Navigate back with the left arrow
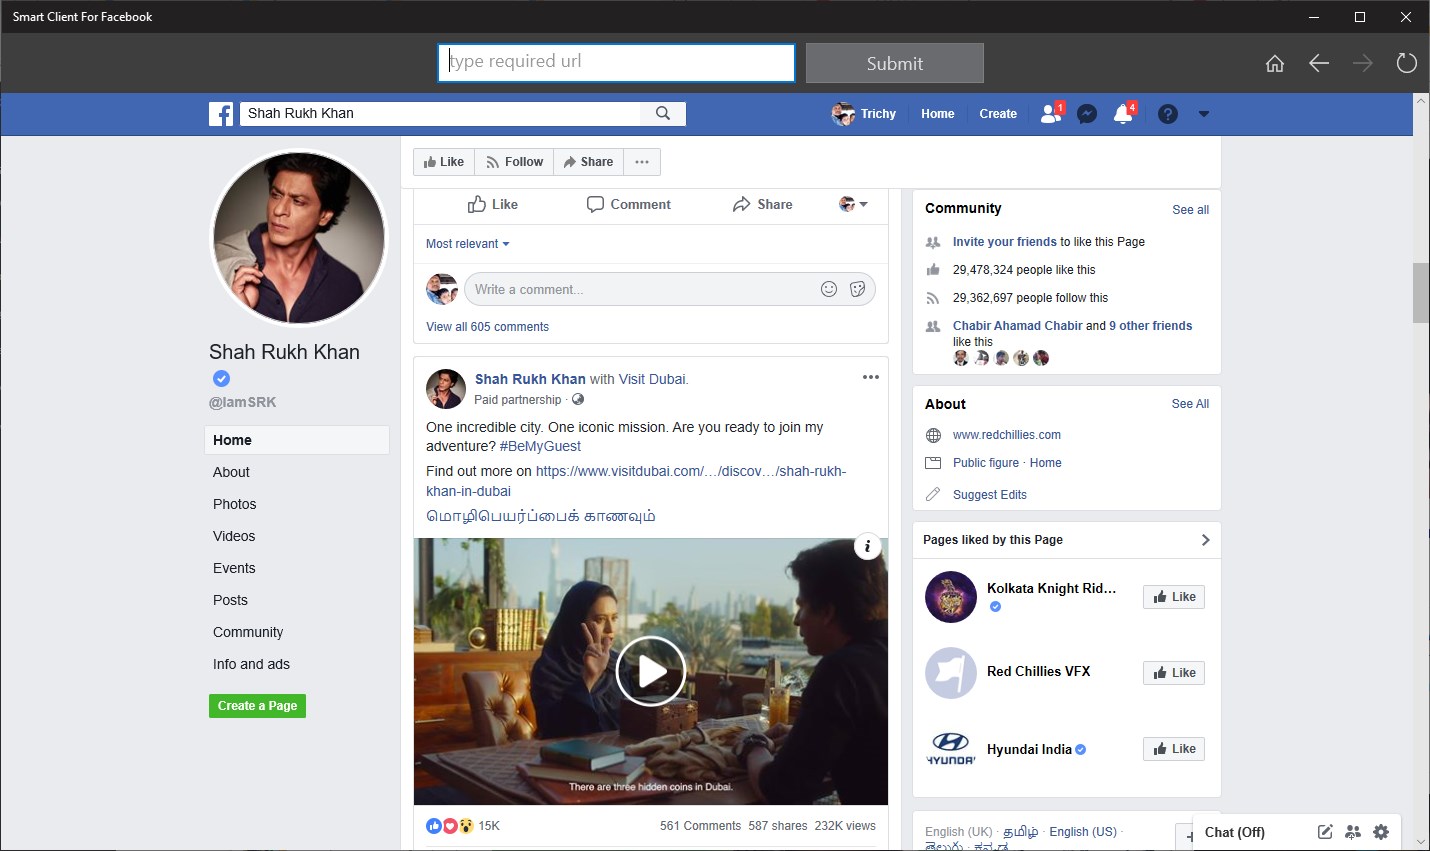 tap(1319, 63)
